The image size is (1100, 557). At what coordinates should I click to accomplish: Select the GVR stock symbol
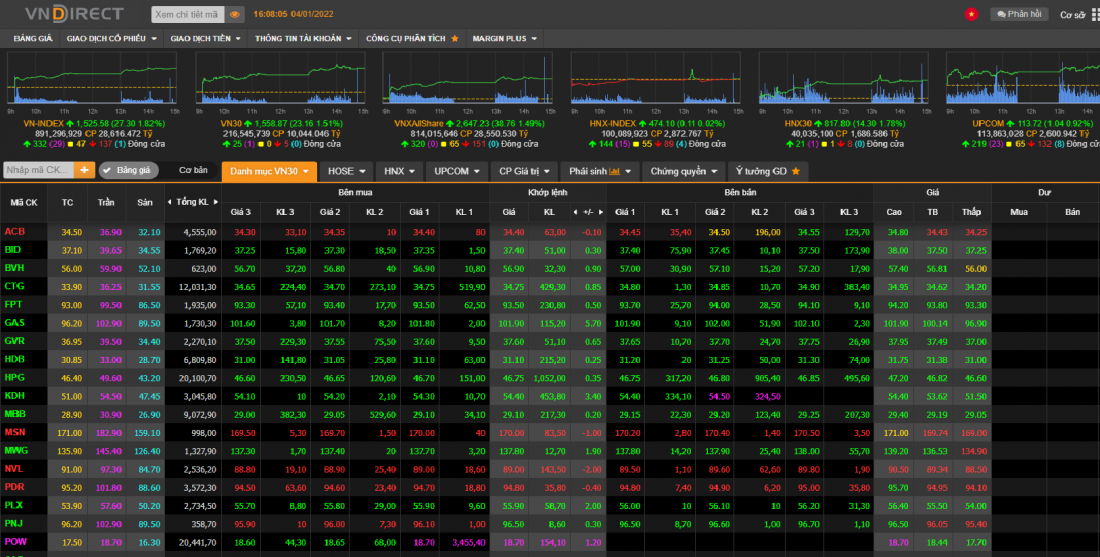coord(15,341)
